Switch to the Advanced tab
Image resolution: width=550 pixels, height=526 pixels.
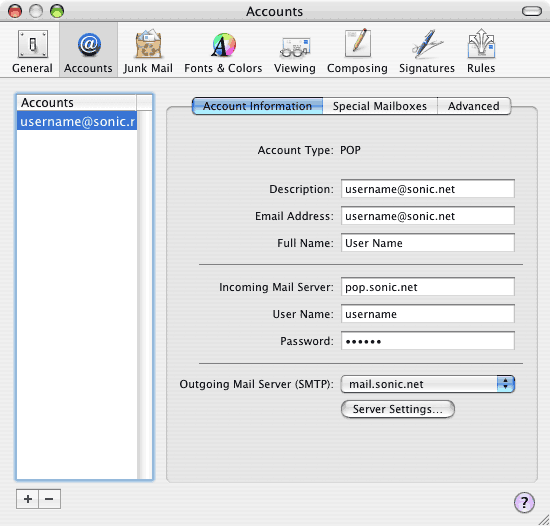[474, 106]
